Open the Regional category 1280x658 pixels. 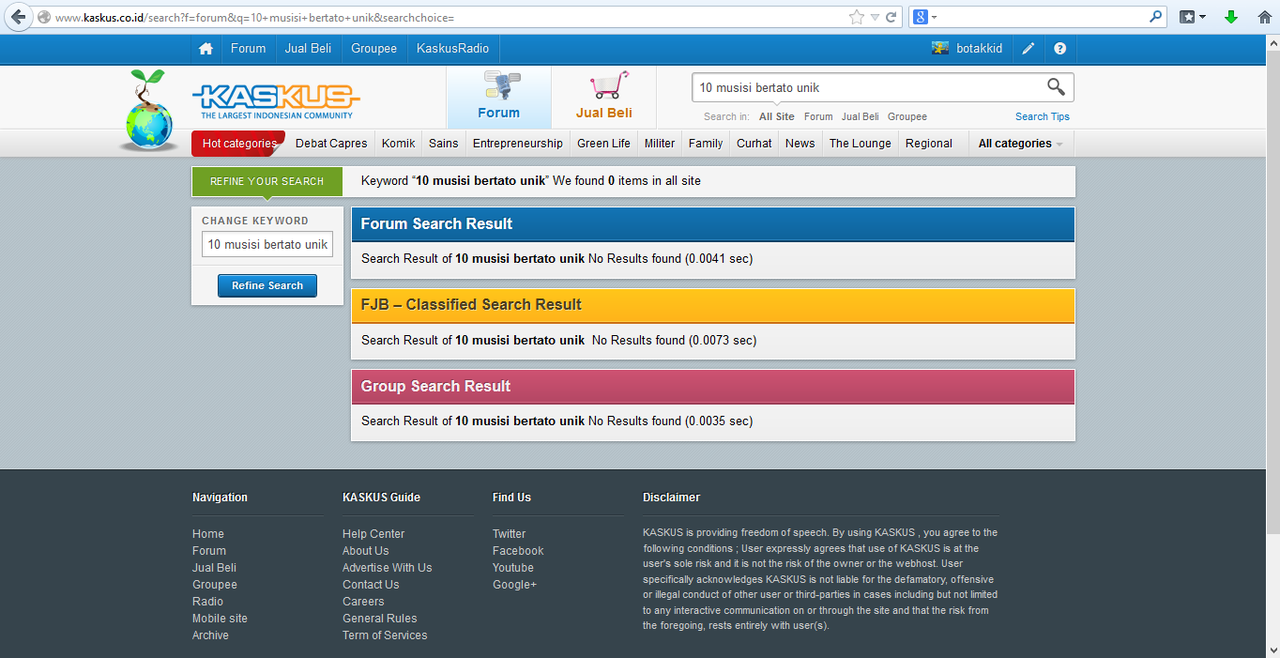coord(929,144)
